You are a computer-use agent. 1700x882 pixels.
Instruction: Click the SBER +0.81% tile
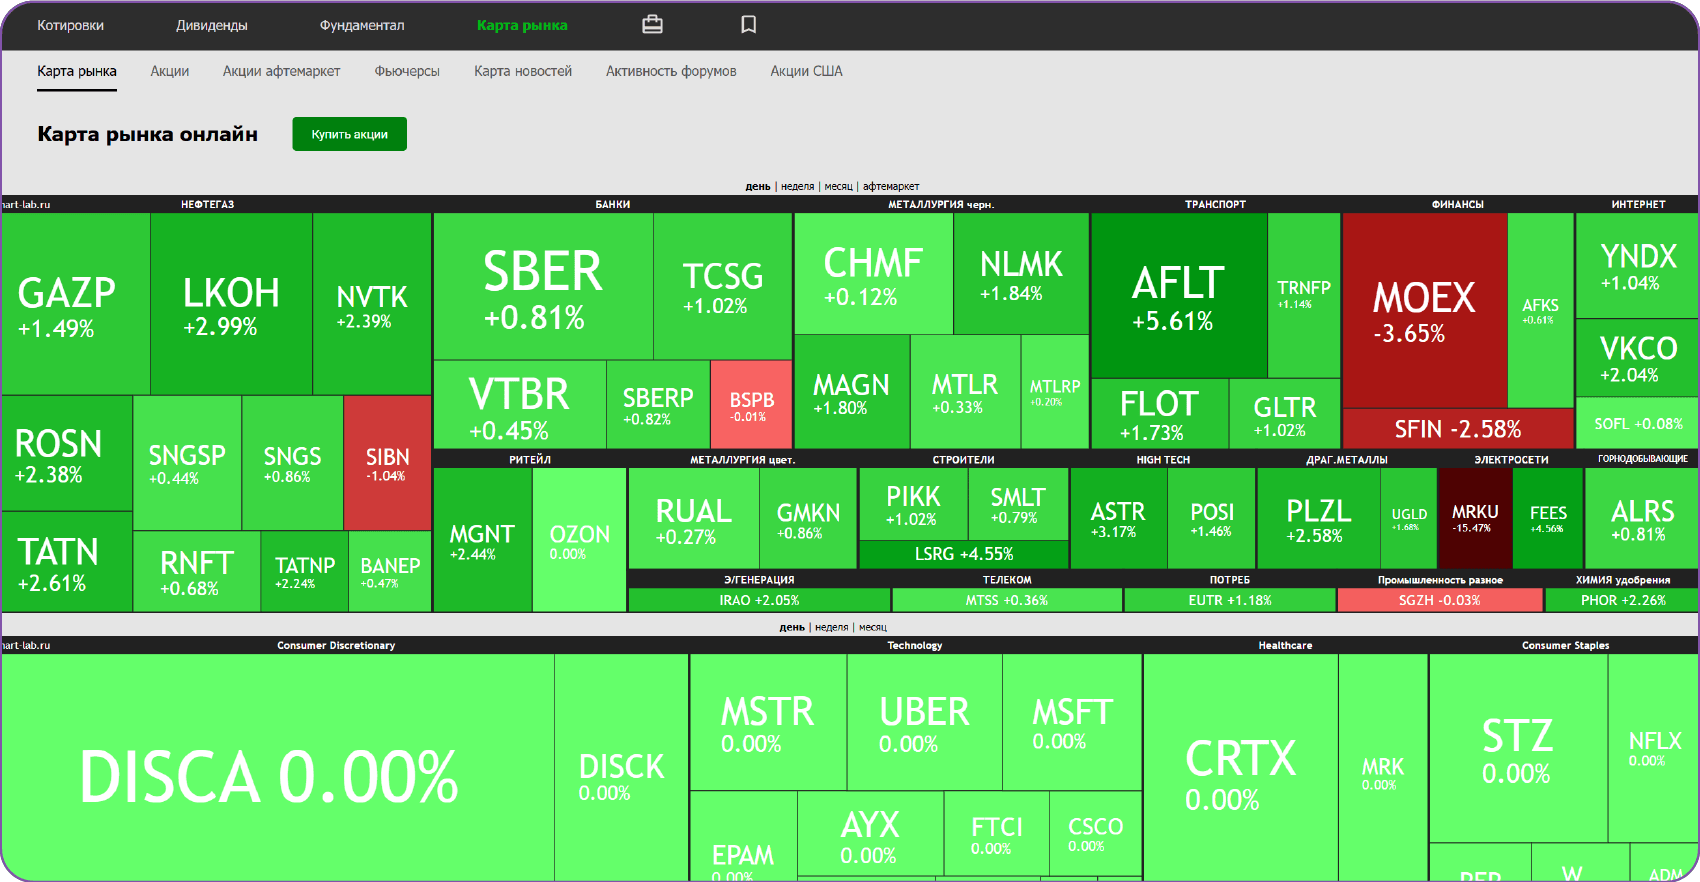coord(543,286)
